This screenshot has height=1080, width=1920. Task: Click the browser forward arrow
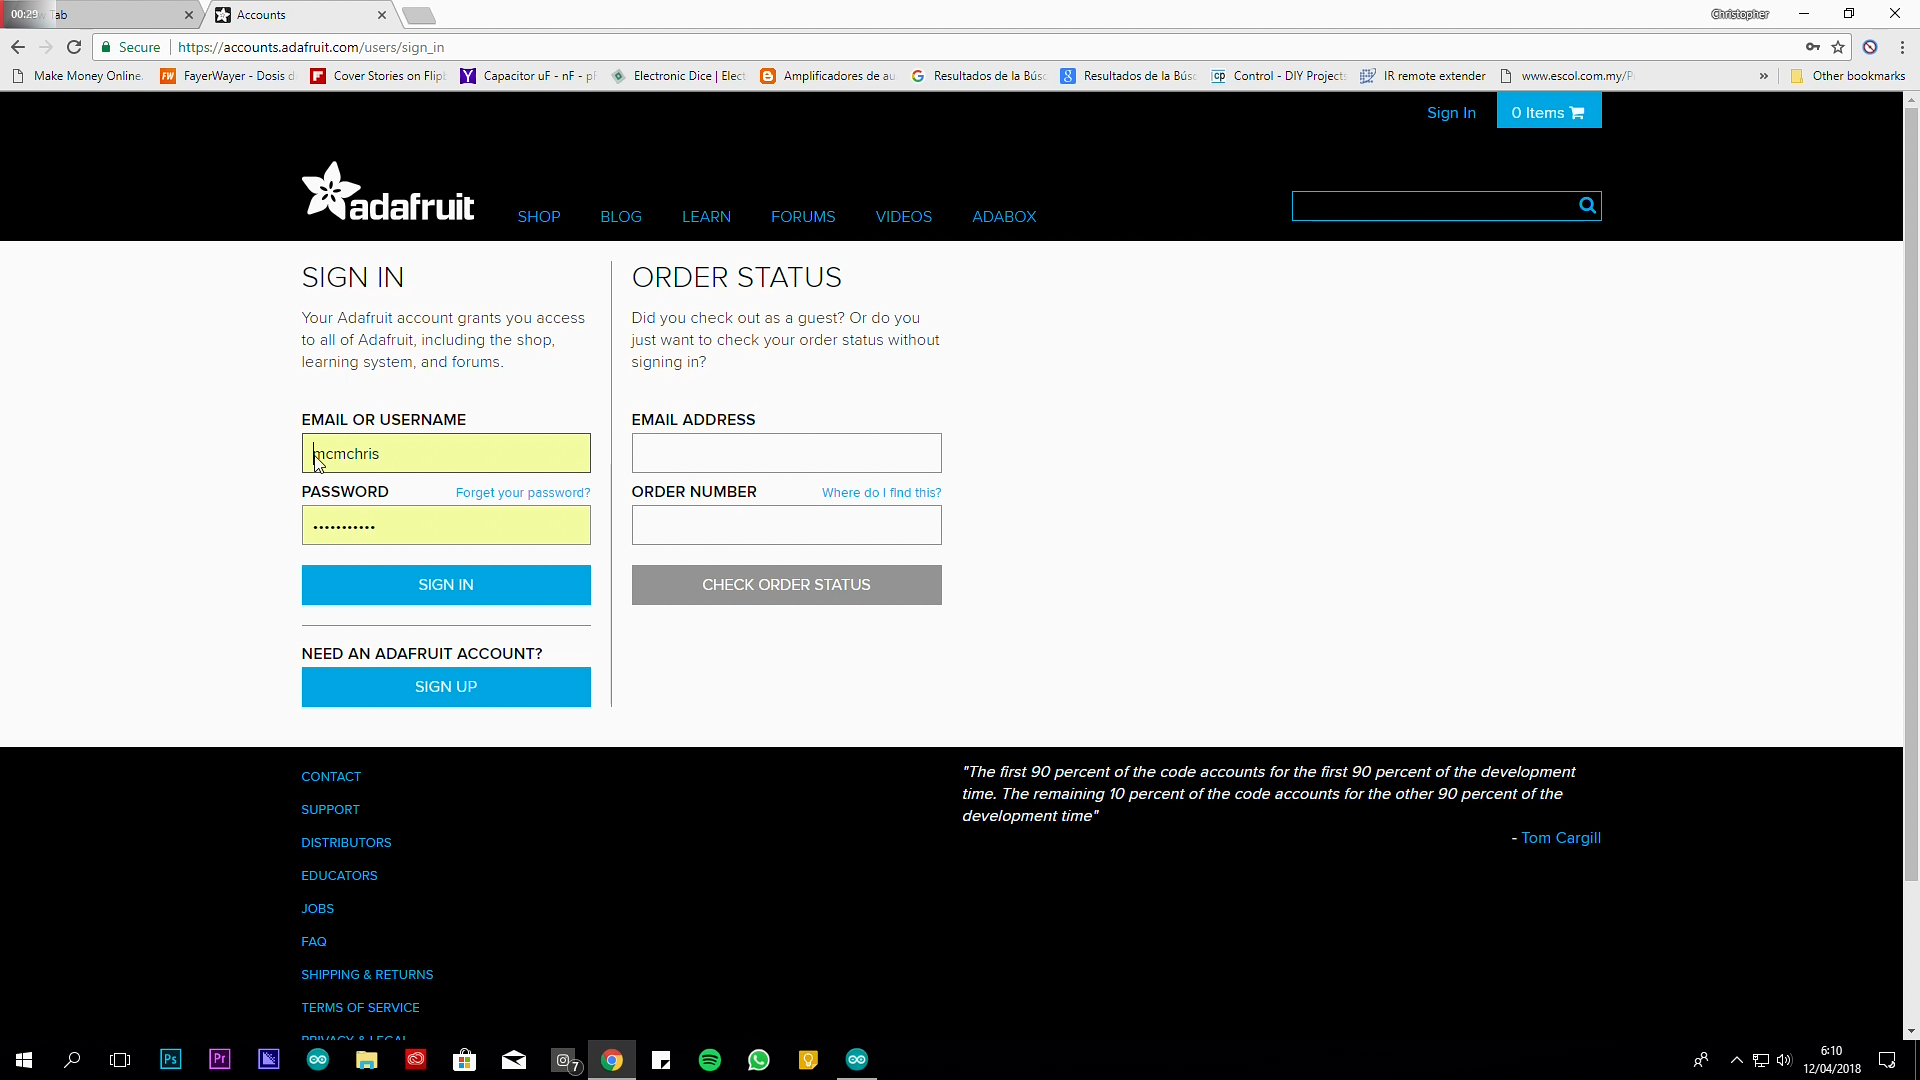tap(46, 47)
